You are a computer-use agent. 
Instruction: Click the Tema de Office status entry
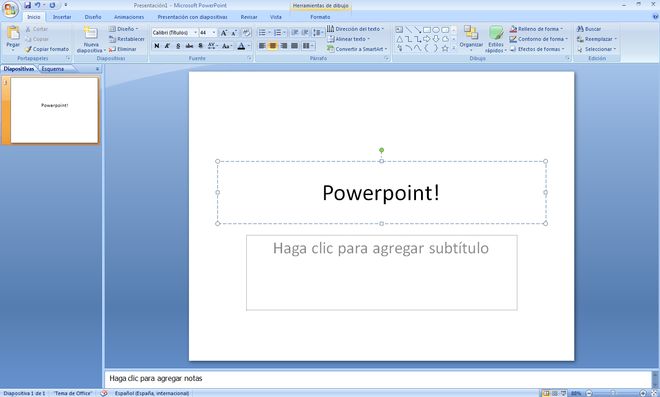[72, 393]
